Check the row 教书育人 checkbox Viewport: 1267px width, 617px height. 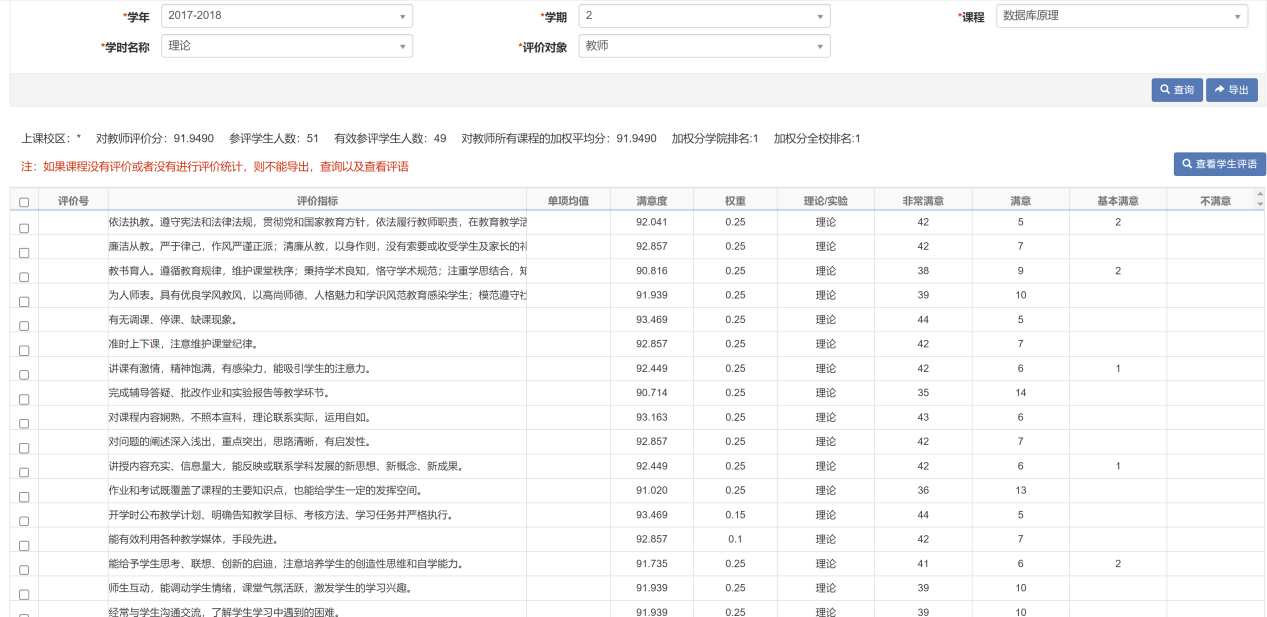pos(24,277)
